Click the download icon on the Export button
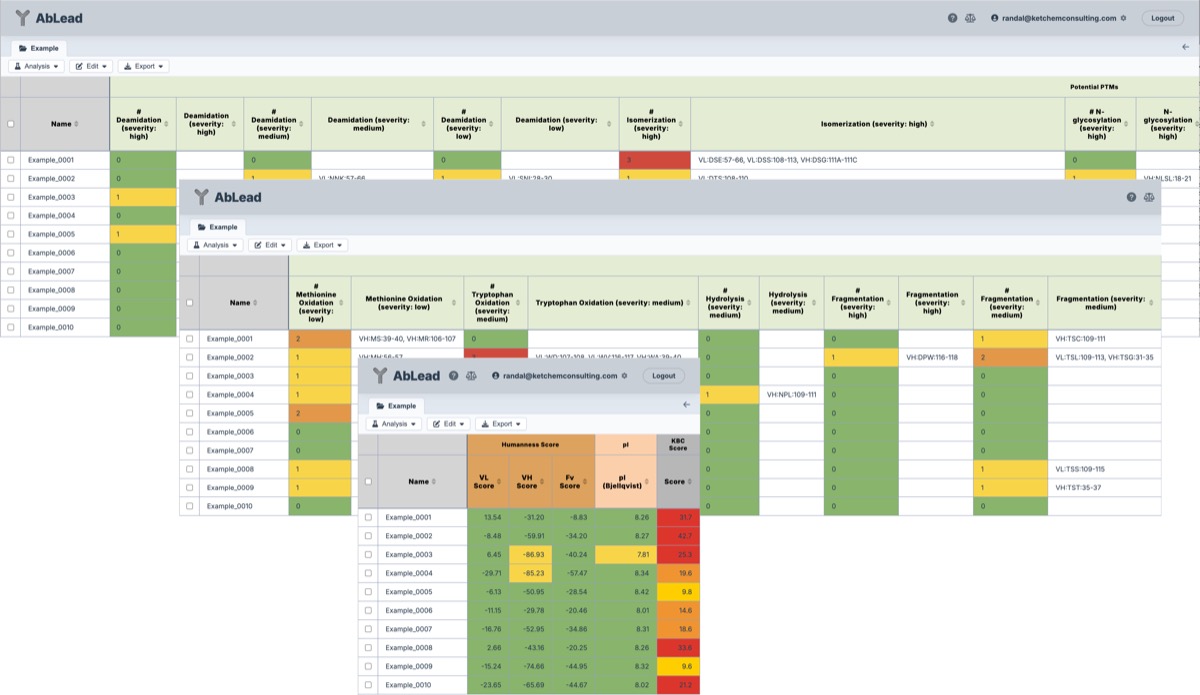1200x695 pixels. tap(485, 424)
